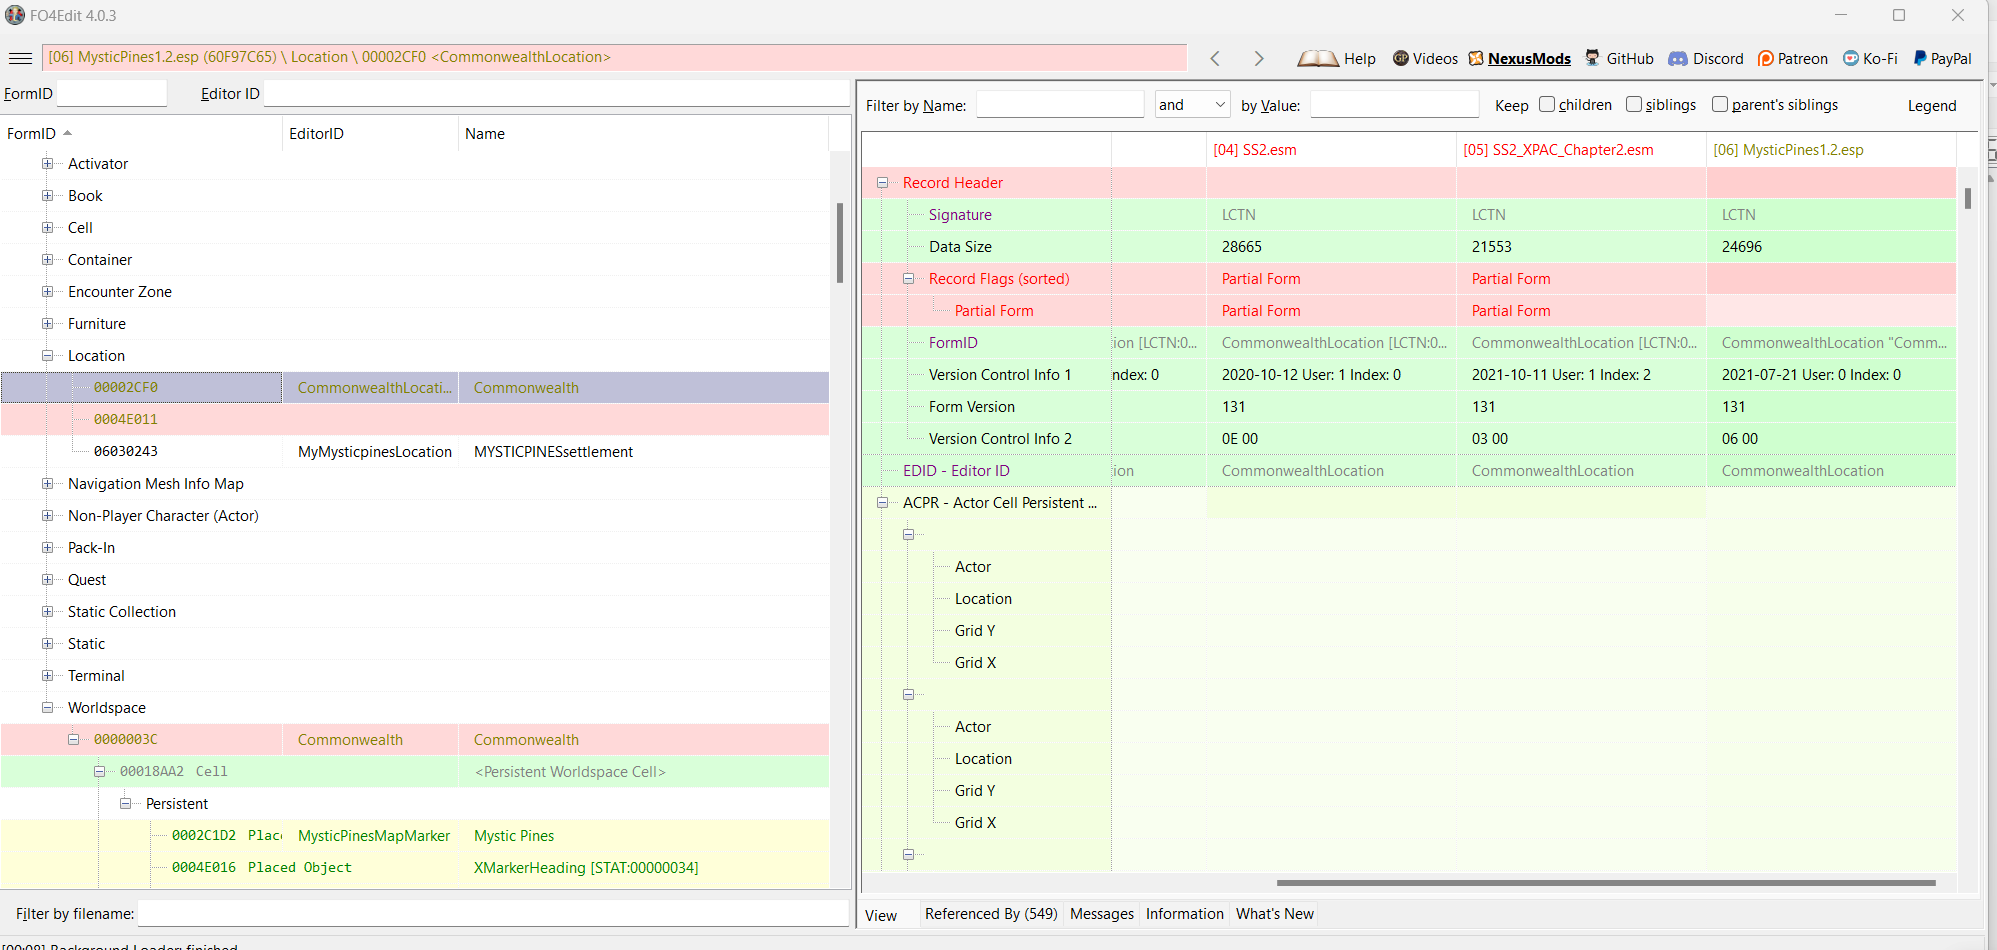
Task: Expand the Furniture tree node
Action: (x=47, y=323)
